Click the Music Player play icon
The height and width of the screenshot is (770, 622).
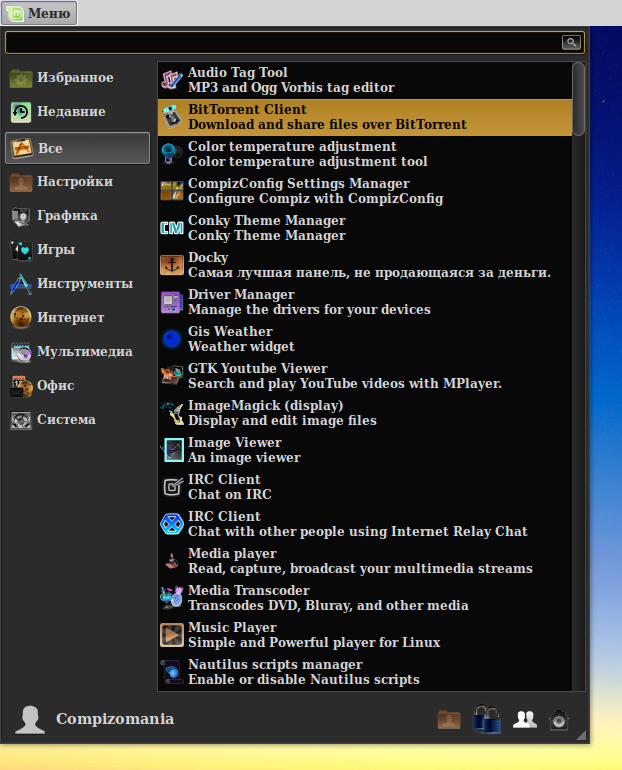(172, 634)
